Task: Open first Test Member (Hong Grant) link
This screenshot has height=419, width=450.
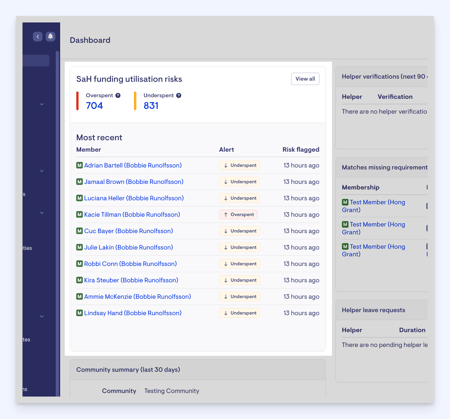Action: pyautogui.click(x=374, y=206)
